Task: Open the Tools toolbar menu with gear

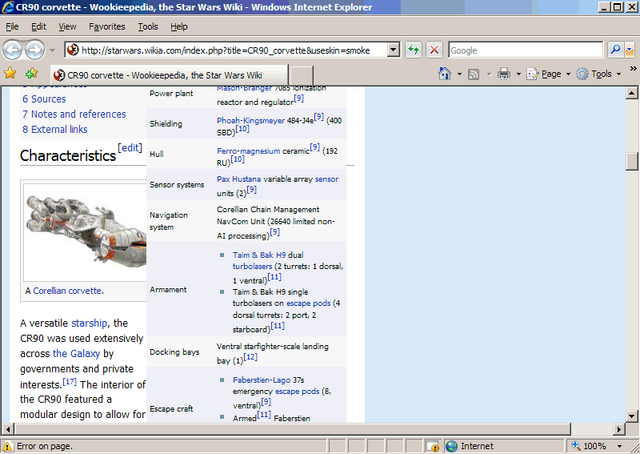Action: [x=599, y=74]
